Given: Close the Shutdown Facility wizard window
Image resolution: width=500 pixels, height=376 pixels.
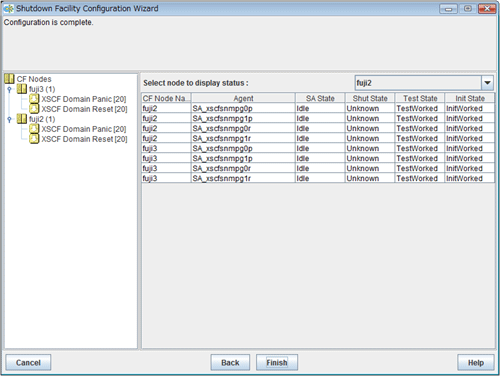Looking at the screenshot, I should [x=487, y=9].
